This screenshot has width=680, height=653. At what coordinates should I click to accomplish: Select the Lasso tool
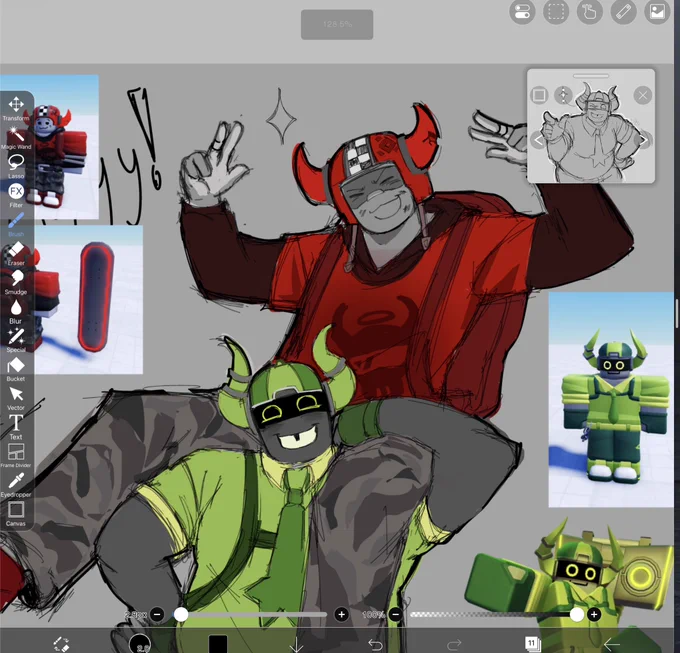16,167
